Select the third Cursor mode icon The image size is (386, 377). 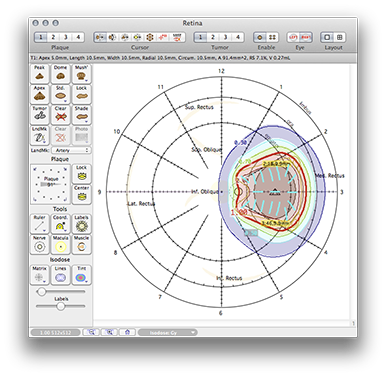(x=125, y=37)
